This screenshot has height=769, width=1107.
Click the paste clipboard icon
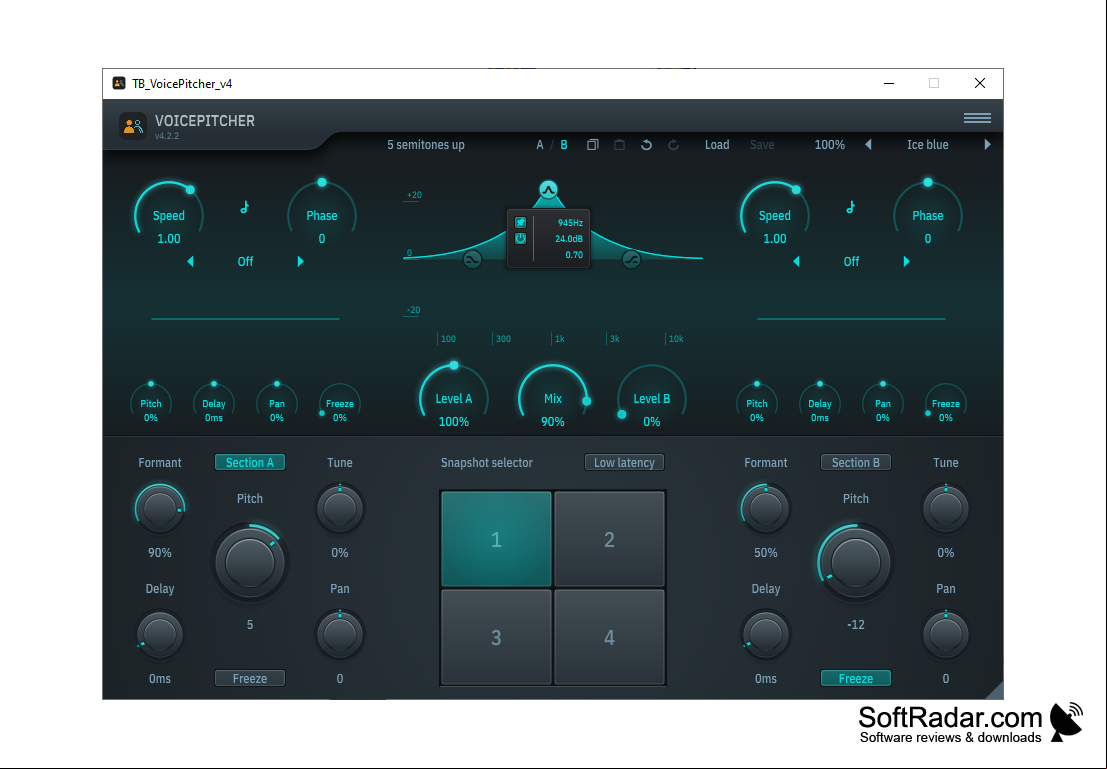click(x=619, y=145)
